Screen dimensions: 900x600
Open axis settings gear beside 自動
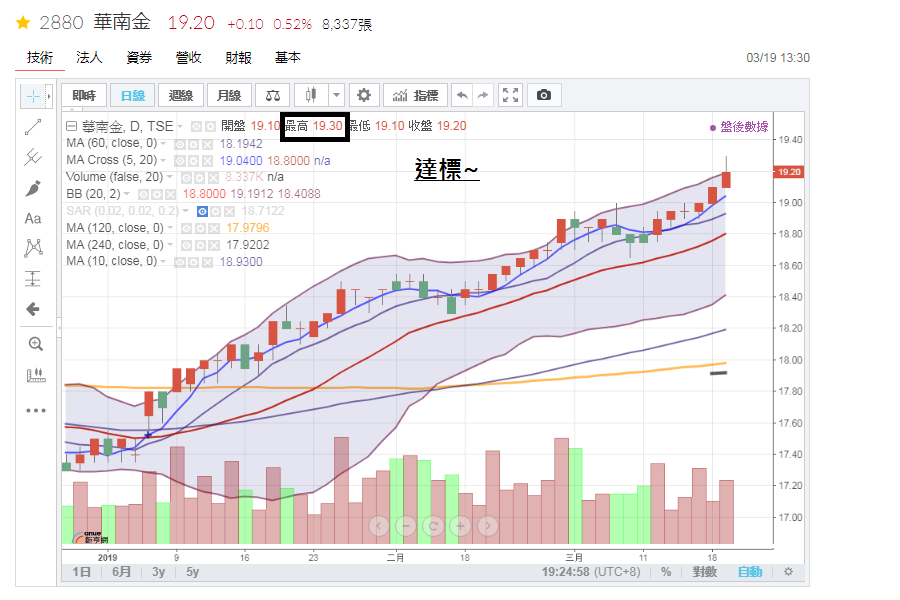coord(789,572)
